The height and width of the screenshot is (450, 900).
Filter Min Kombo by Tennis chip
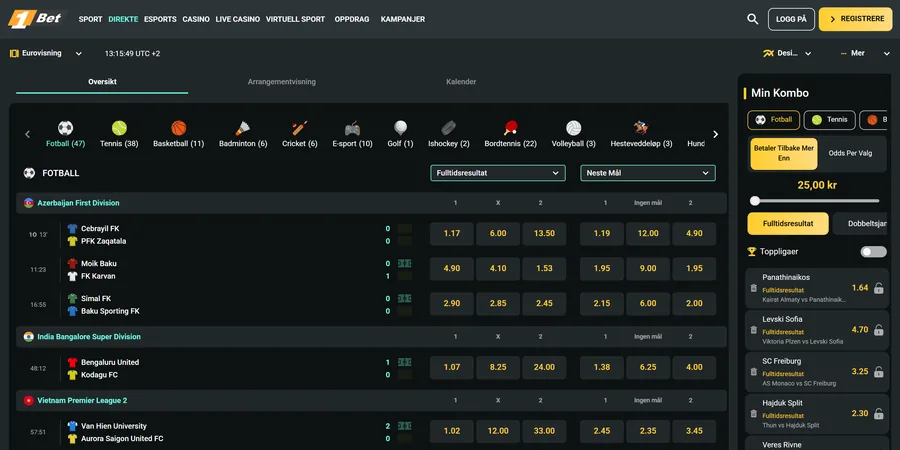click(829, 120)
